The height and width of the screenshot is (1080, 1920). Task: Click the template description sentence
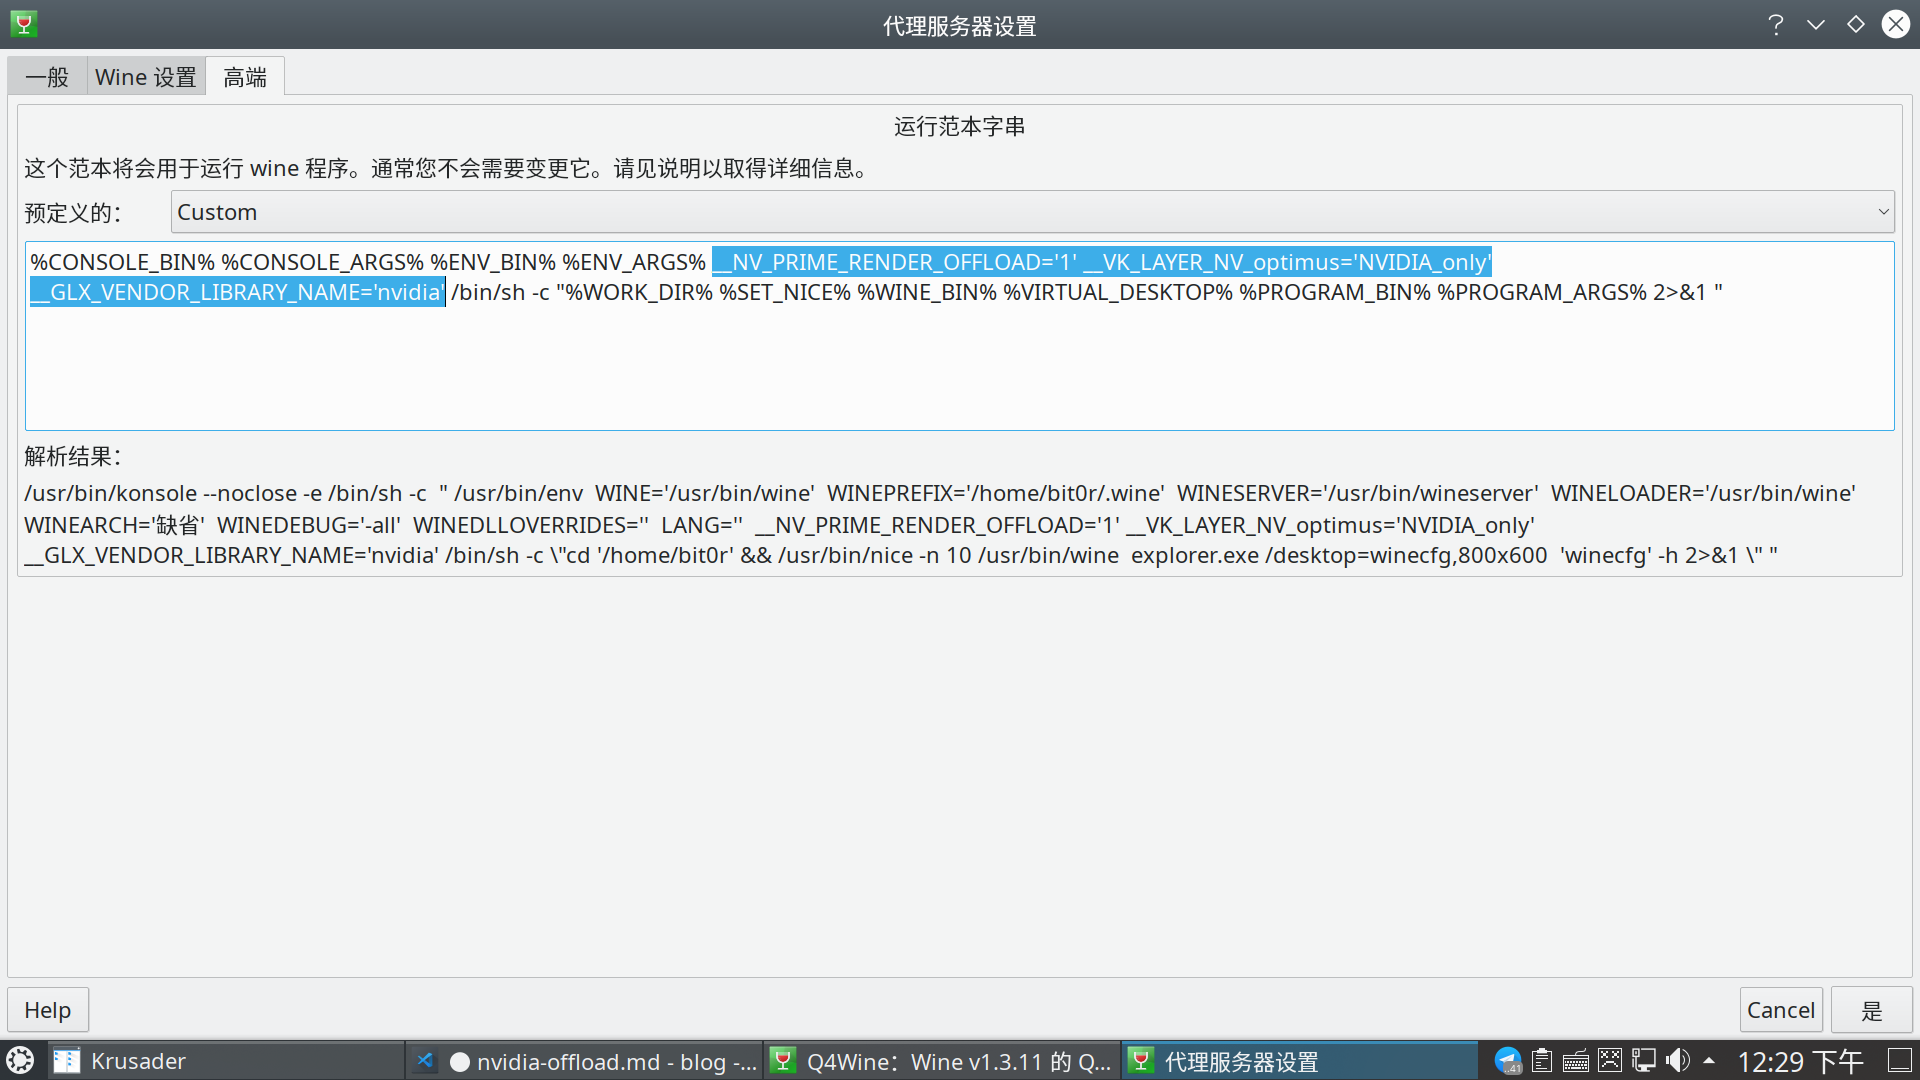click(x=448, y=168)
